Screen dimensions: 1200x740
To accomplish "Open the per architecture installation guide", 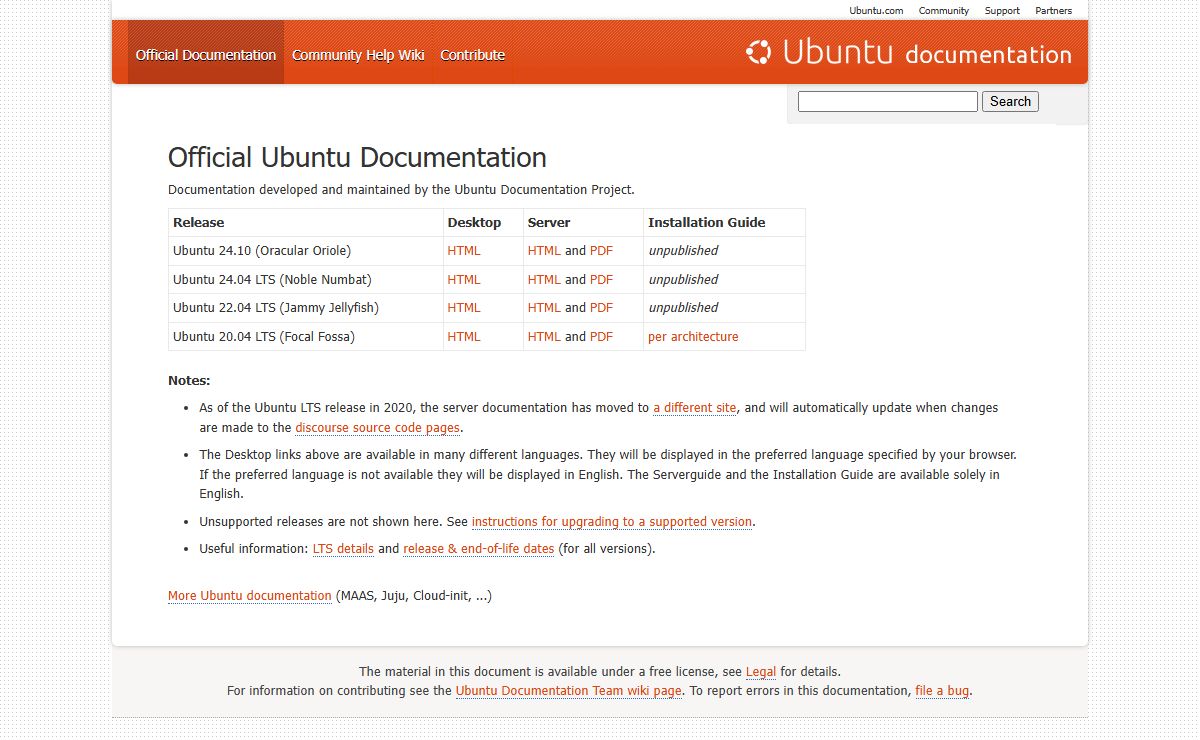I will (693, 337).
